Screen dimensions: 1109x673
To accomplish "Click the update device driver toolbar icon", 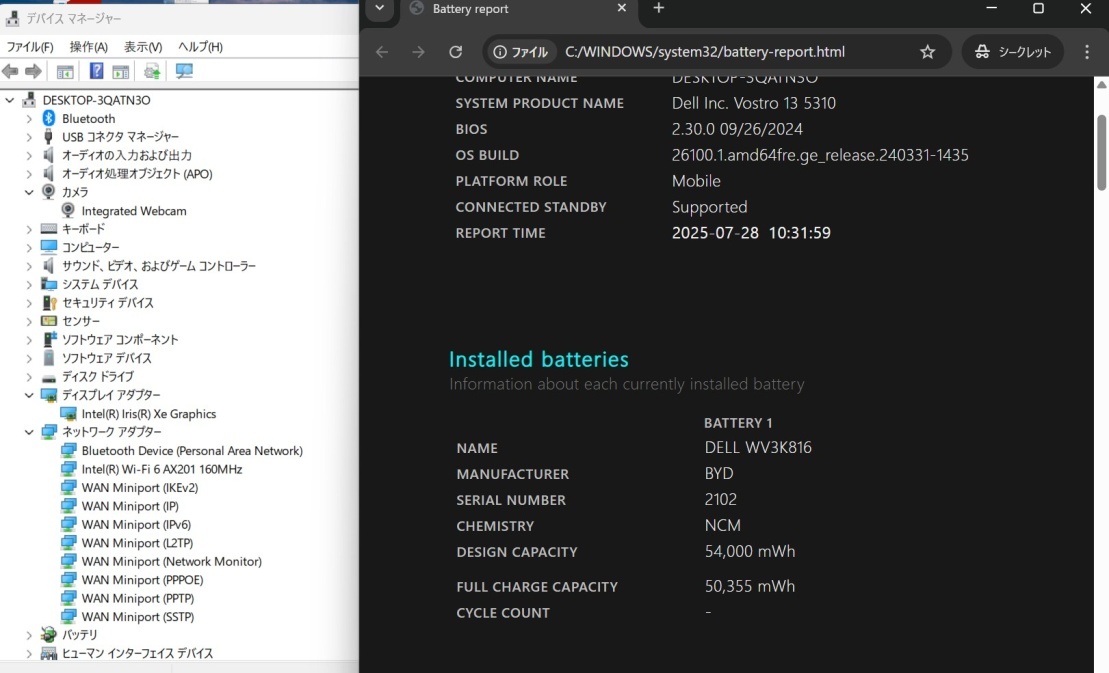I will (152, 71).
